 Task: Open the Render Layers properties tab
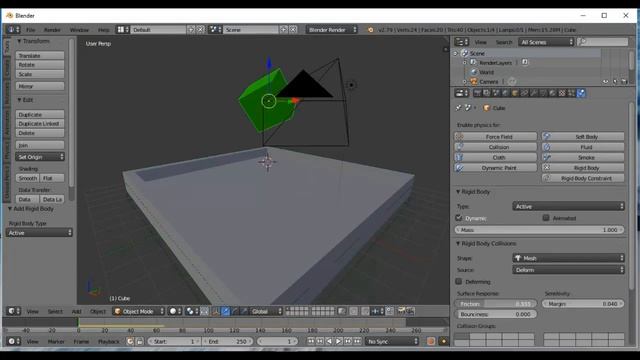[487, 93]
